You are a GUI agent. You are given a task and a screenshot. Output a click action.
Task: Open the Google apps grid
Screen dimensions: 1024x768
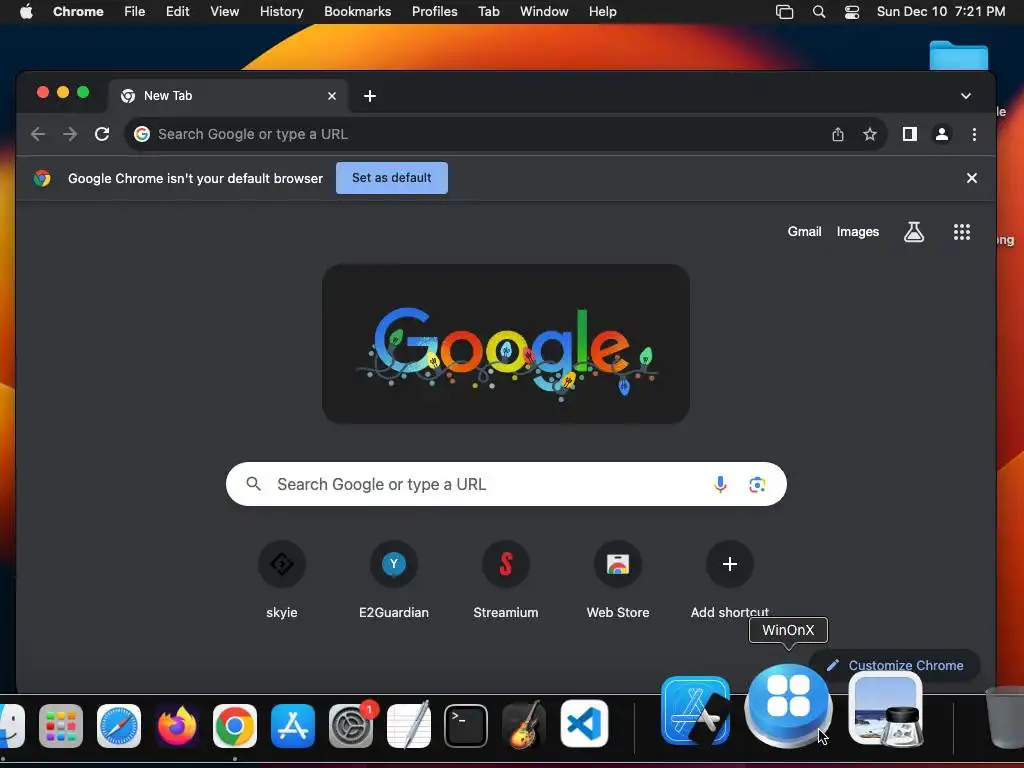[961, 232]
